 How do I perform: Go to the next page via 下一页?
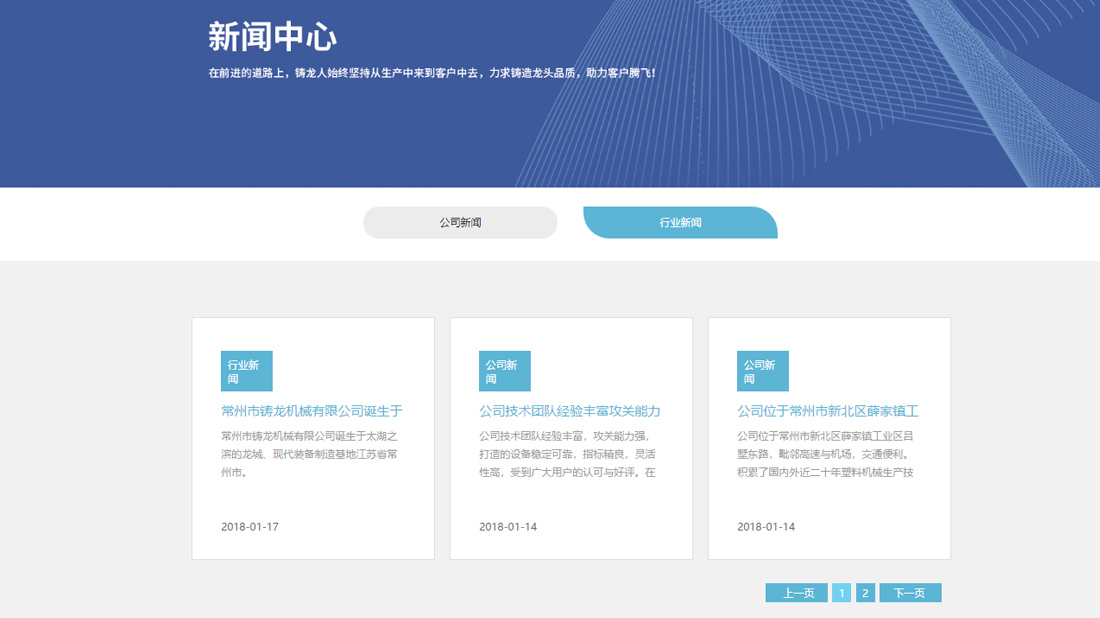coord(908,592)
